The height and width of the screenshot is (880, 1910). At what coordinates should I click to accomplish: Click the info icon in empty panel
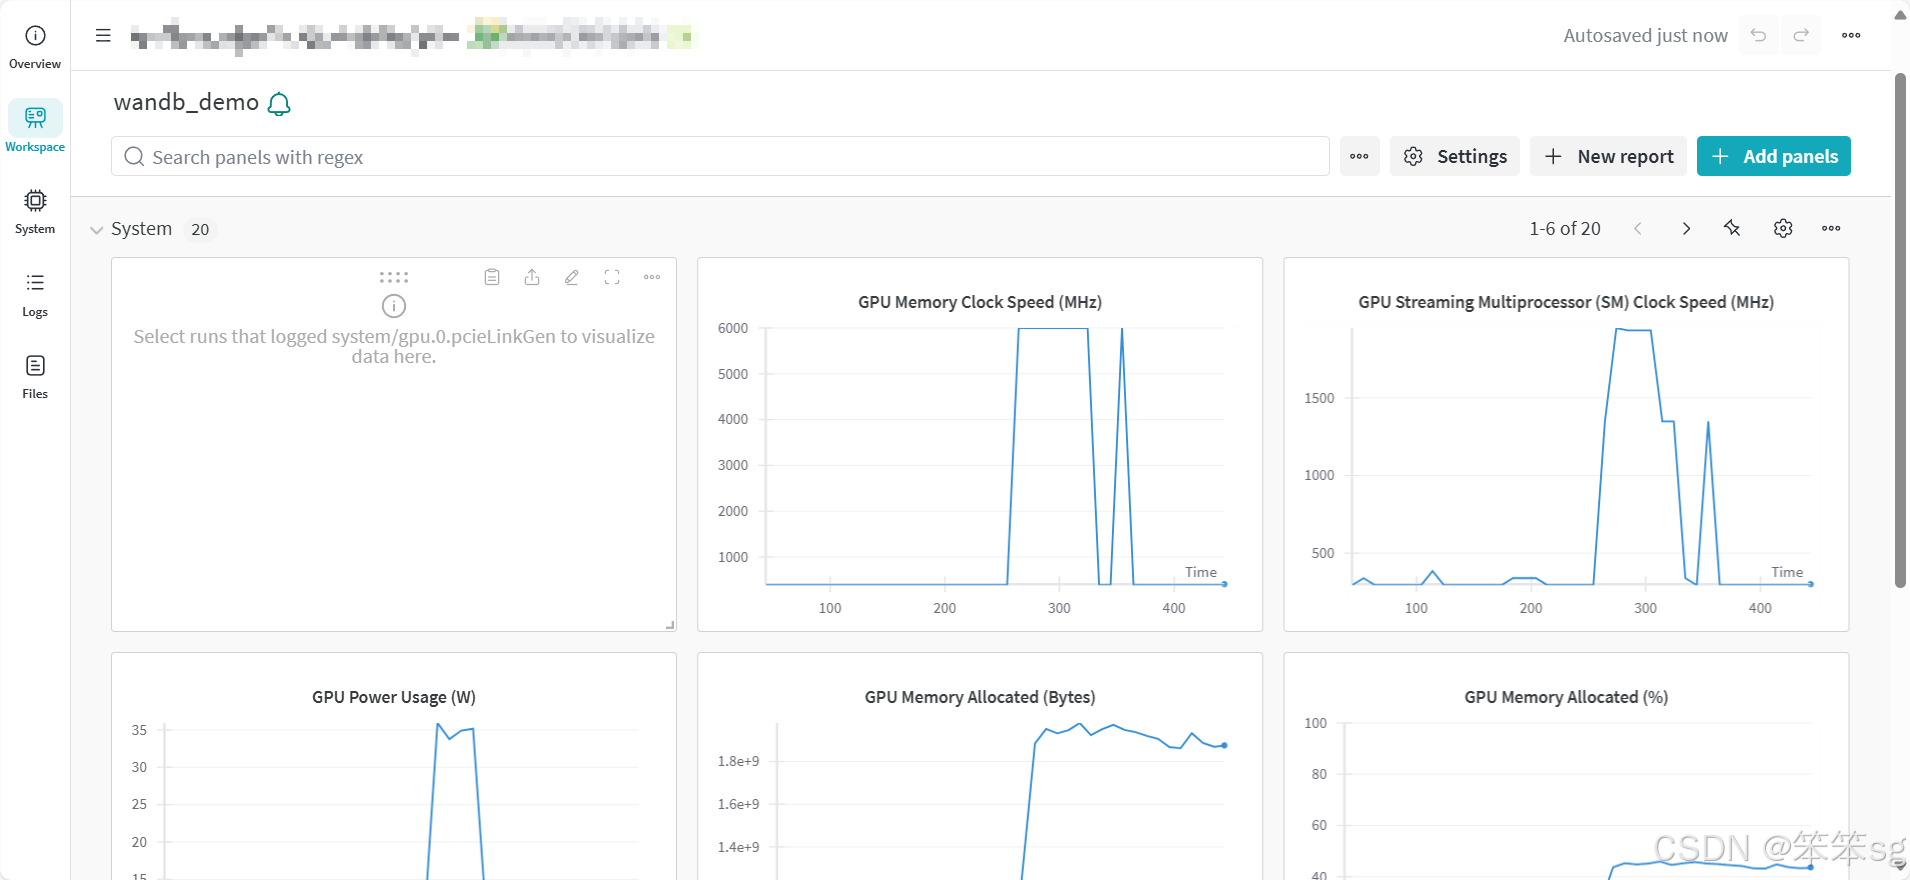pyautogui.click(x=394, y=306)
